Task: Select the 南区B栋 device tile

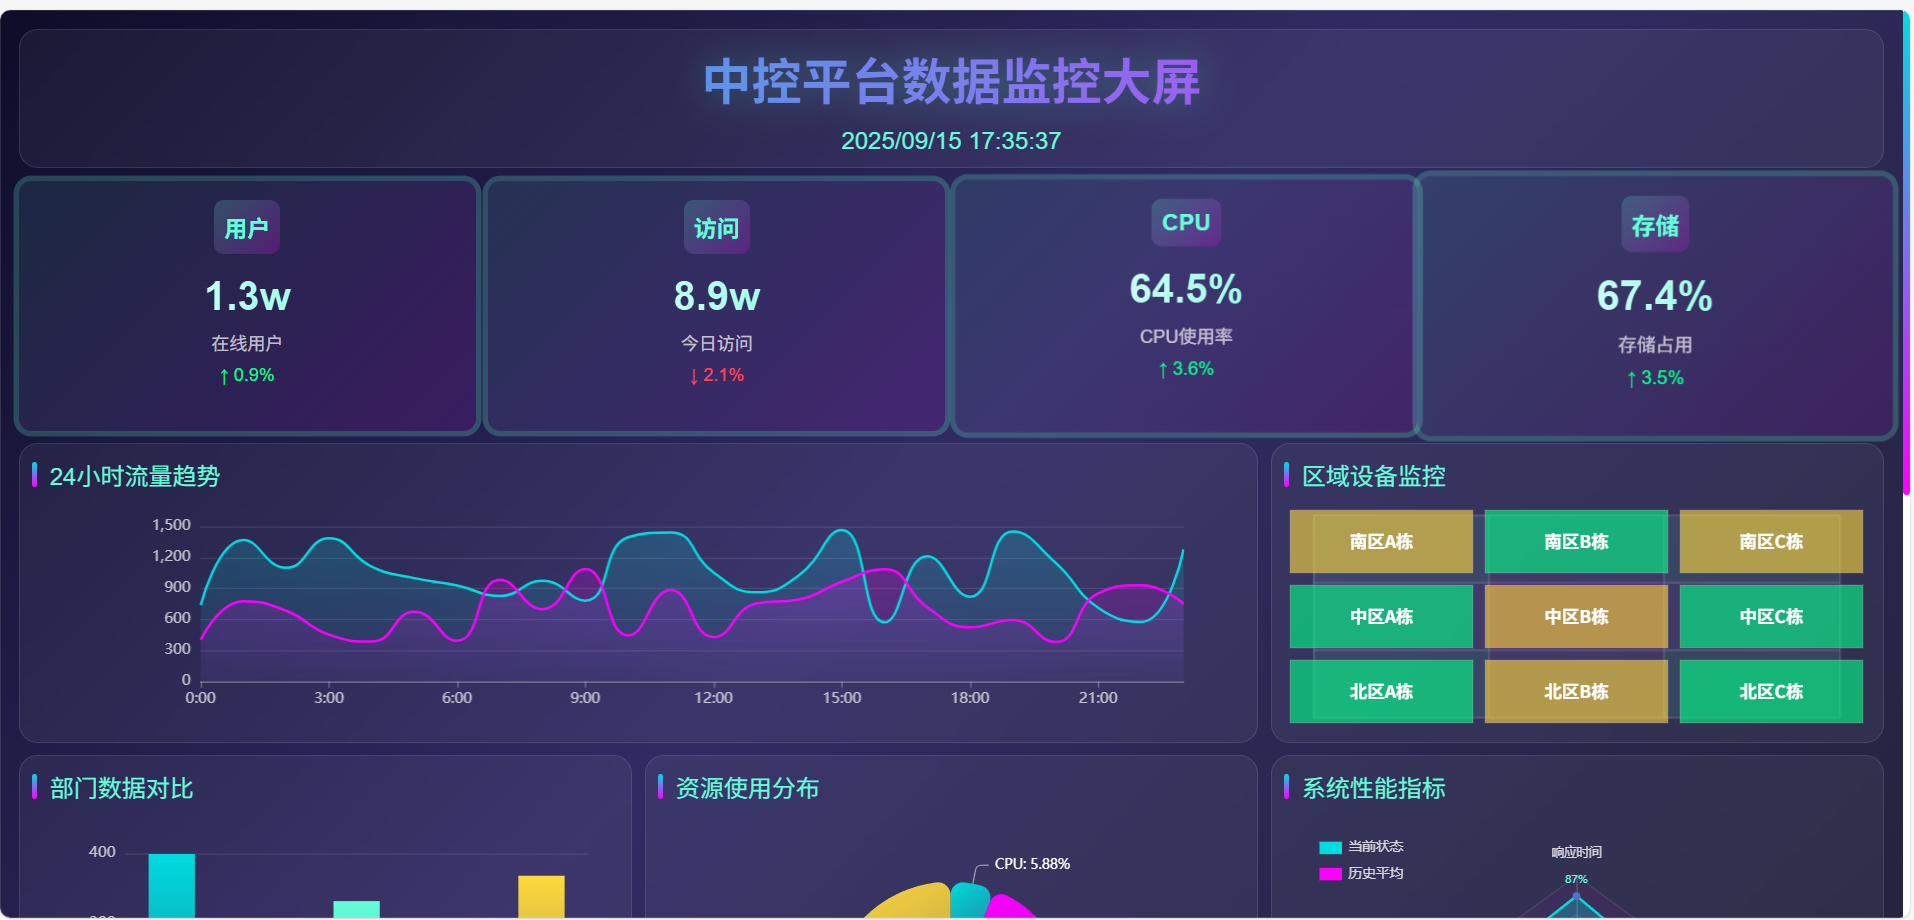Action: (x=1576, y=541)
